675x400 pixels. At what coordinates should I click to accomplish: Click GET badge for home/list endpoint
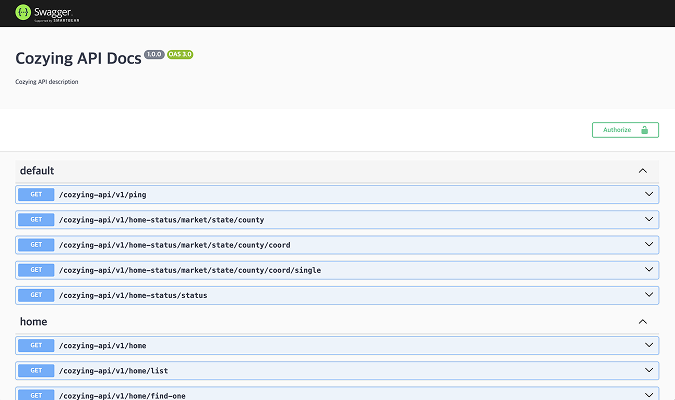35,370
